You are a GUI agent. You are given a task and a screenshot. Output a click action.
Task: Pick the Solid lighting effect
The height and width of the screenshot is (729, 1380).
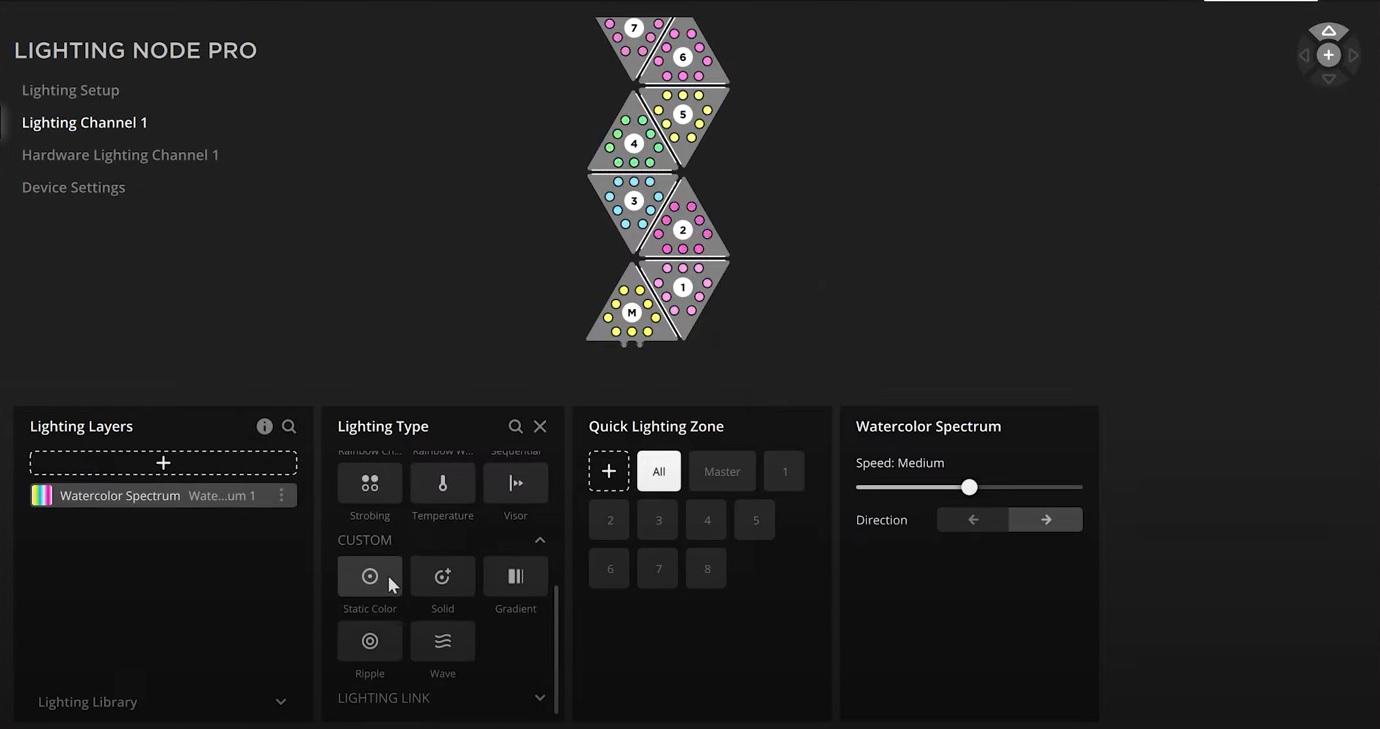click(442, 576)
